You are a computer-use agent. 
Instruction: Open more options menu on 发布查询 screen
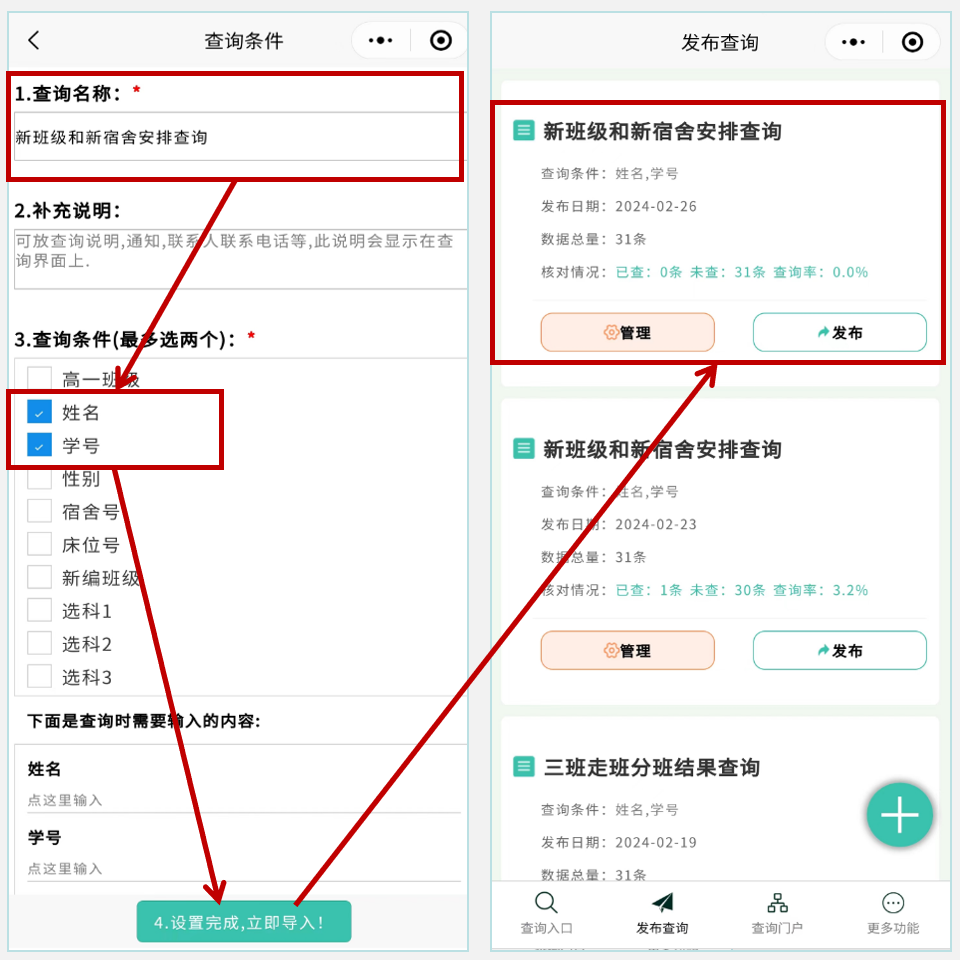(x=853, y=42)
